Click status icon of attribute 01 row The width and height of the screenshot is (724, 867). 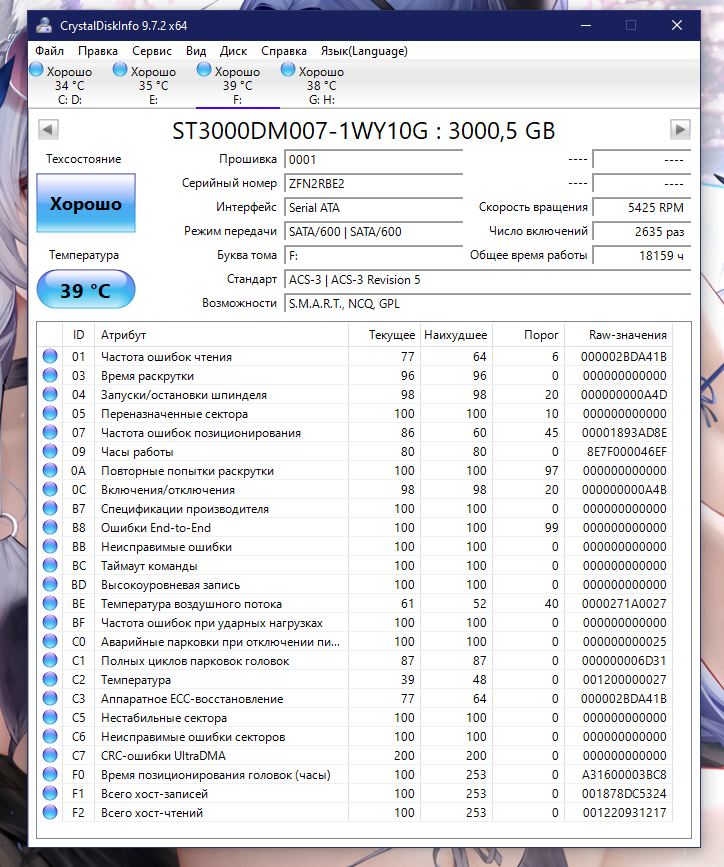(50, 356)
